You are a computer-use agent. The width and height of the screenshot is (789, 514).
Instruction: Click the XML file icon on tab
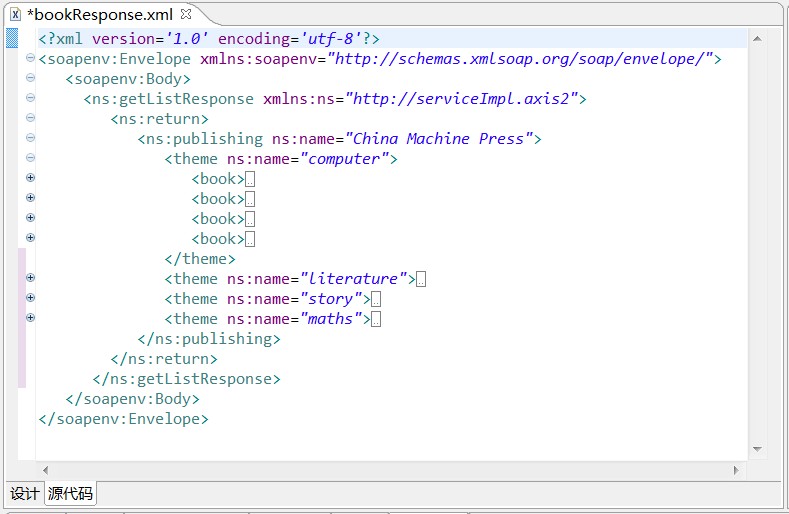pyautogui.click(x=15, y=15)
